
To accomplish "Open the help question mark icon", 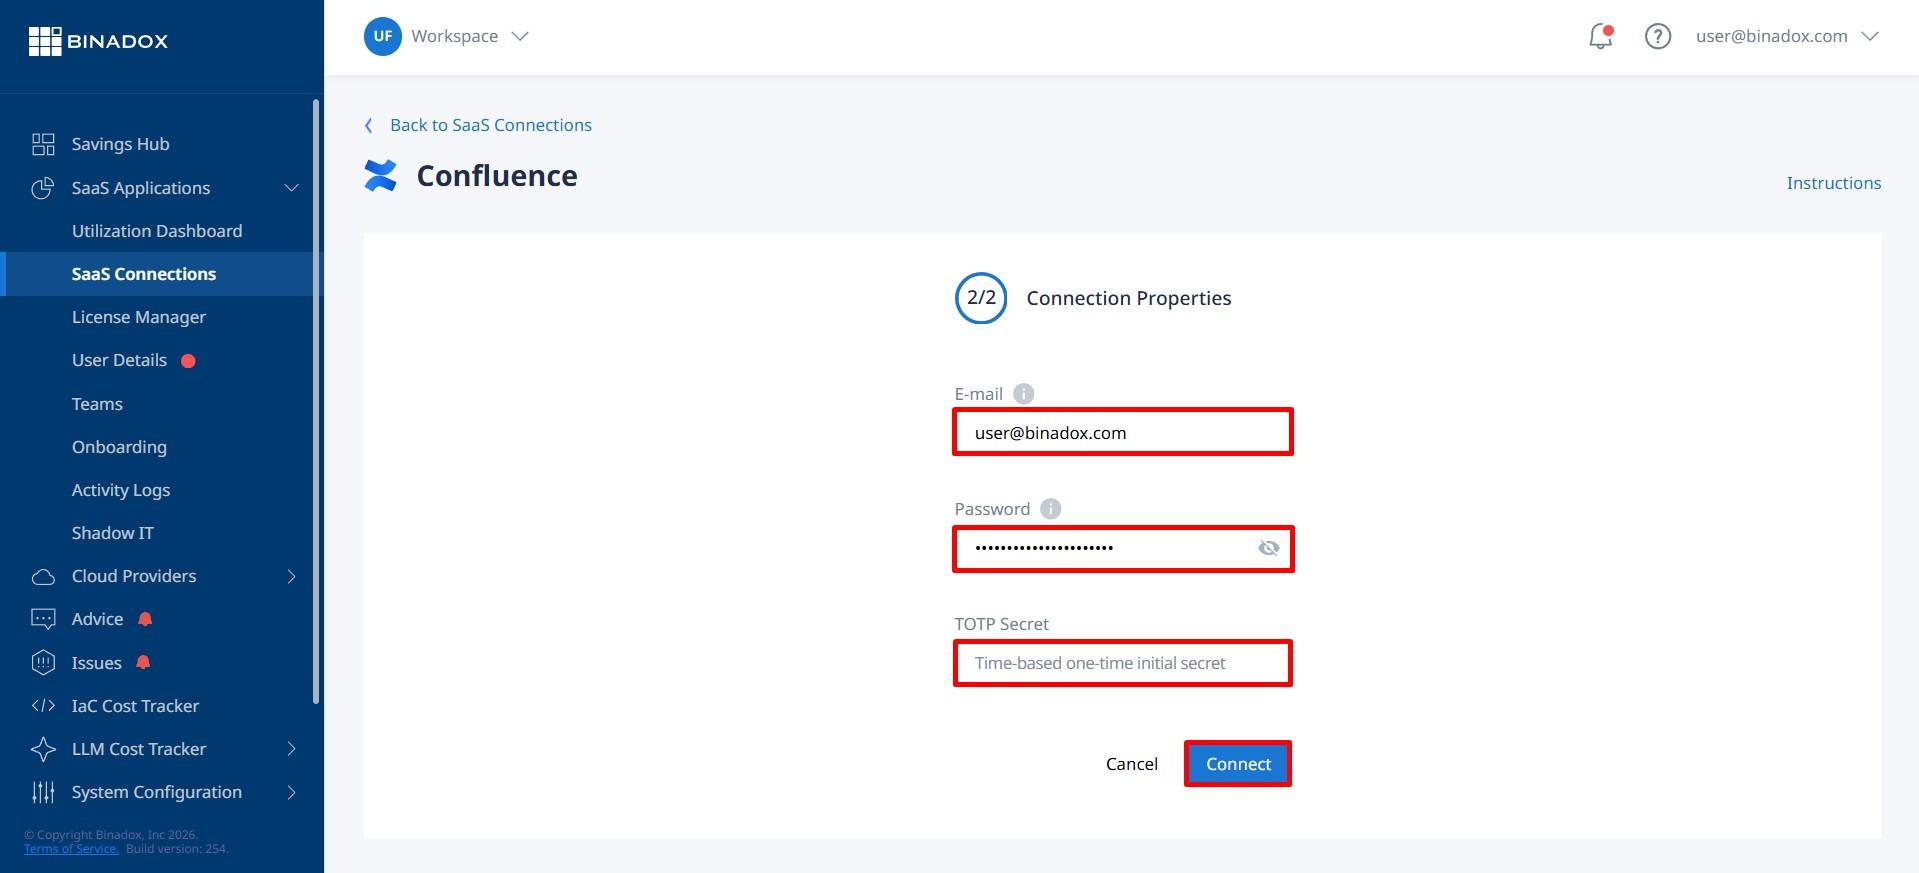I will pos(1657,37).
